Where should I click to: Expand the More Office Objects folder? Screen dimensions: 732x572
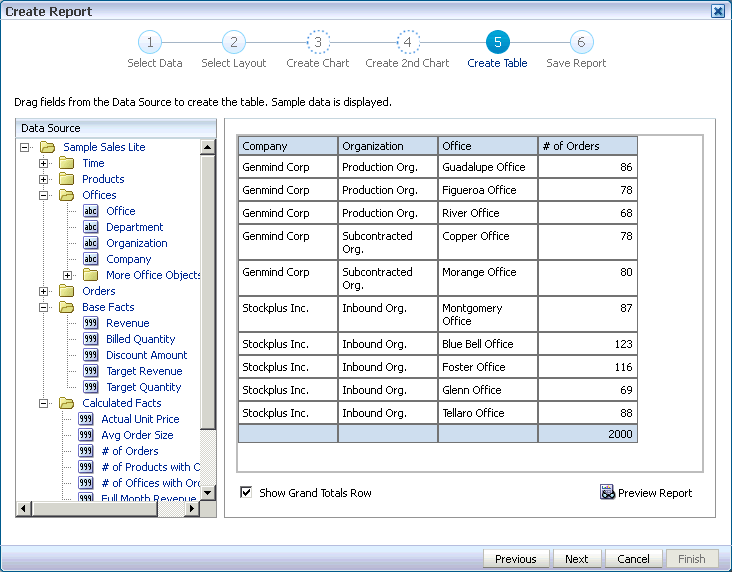pyautogui.click(x=68, y=275)
